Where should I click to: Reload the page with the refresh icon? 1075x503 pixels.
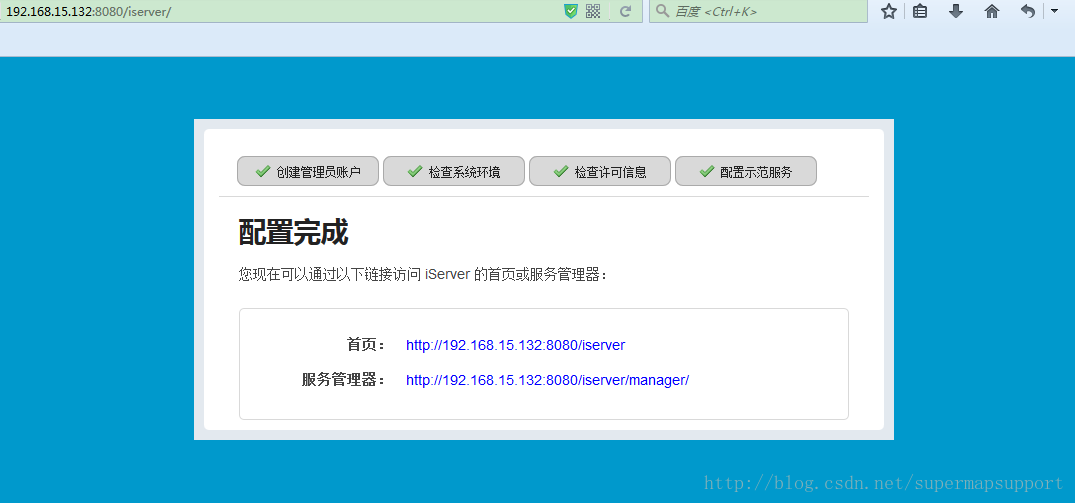click(625, 11)
